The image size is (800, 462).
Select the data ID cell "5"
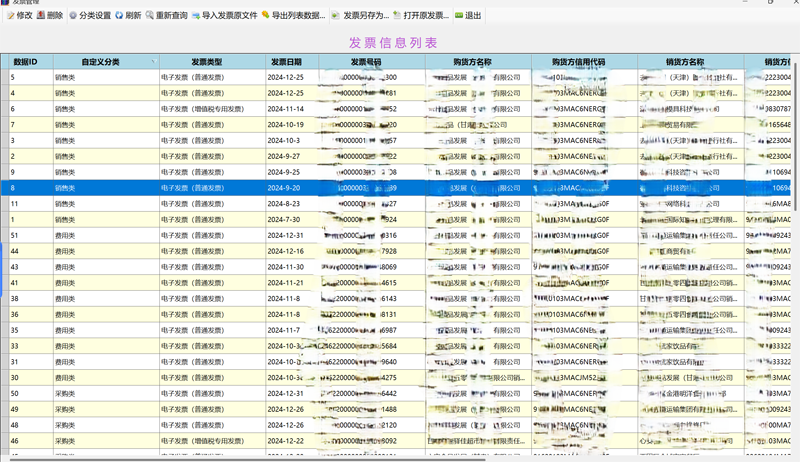pyautogui.click(x=31, y=78)
